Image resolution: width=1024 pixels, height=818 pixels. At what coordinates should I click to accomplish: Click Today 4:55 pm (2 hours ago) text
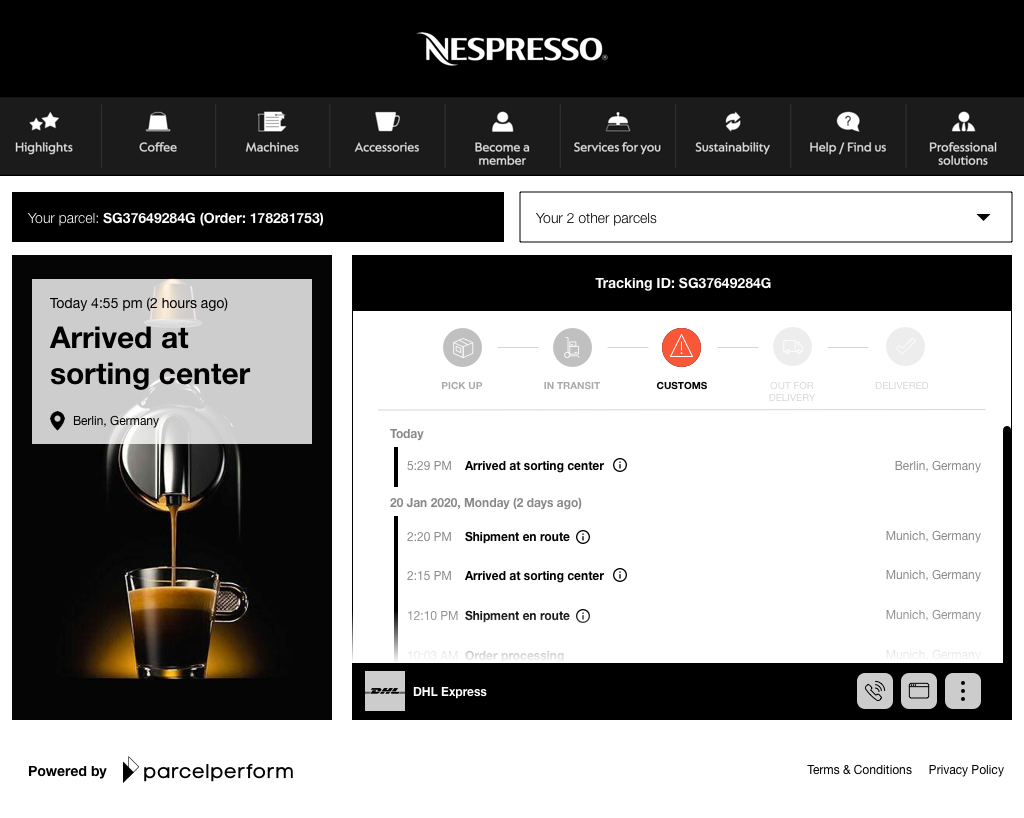coord(138,304)
